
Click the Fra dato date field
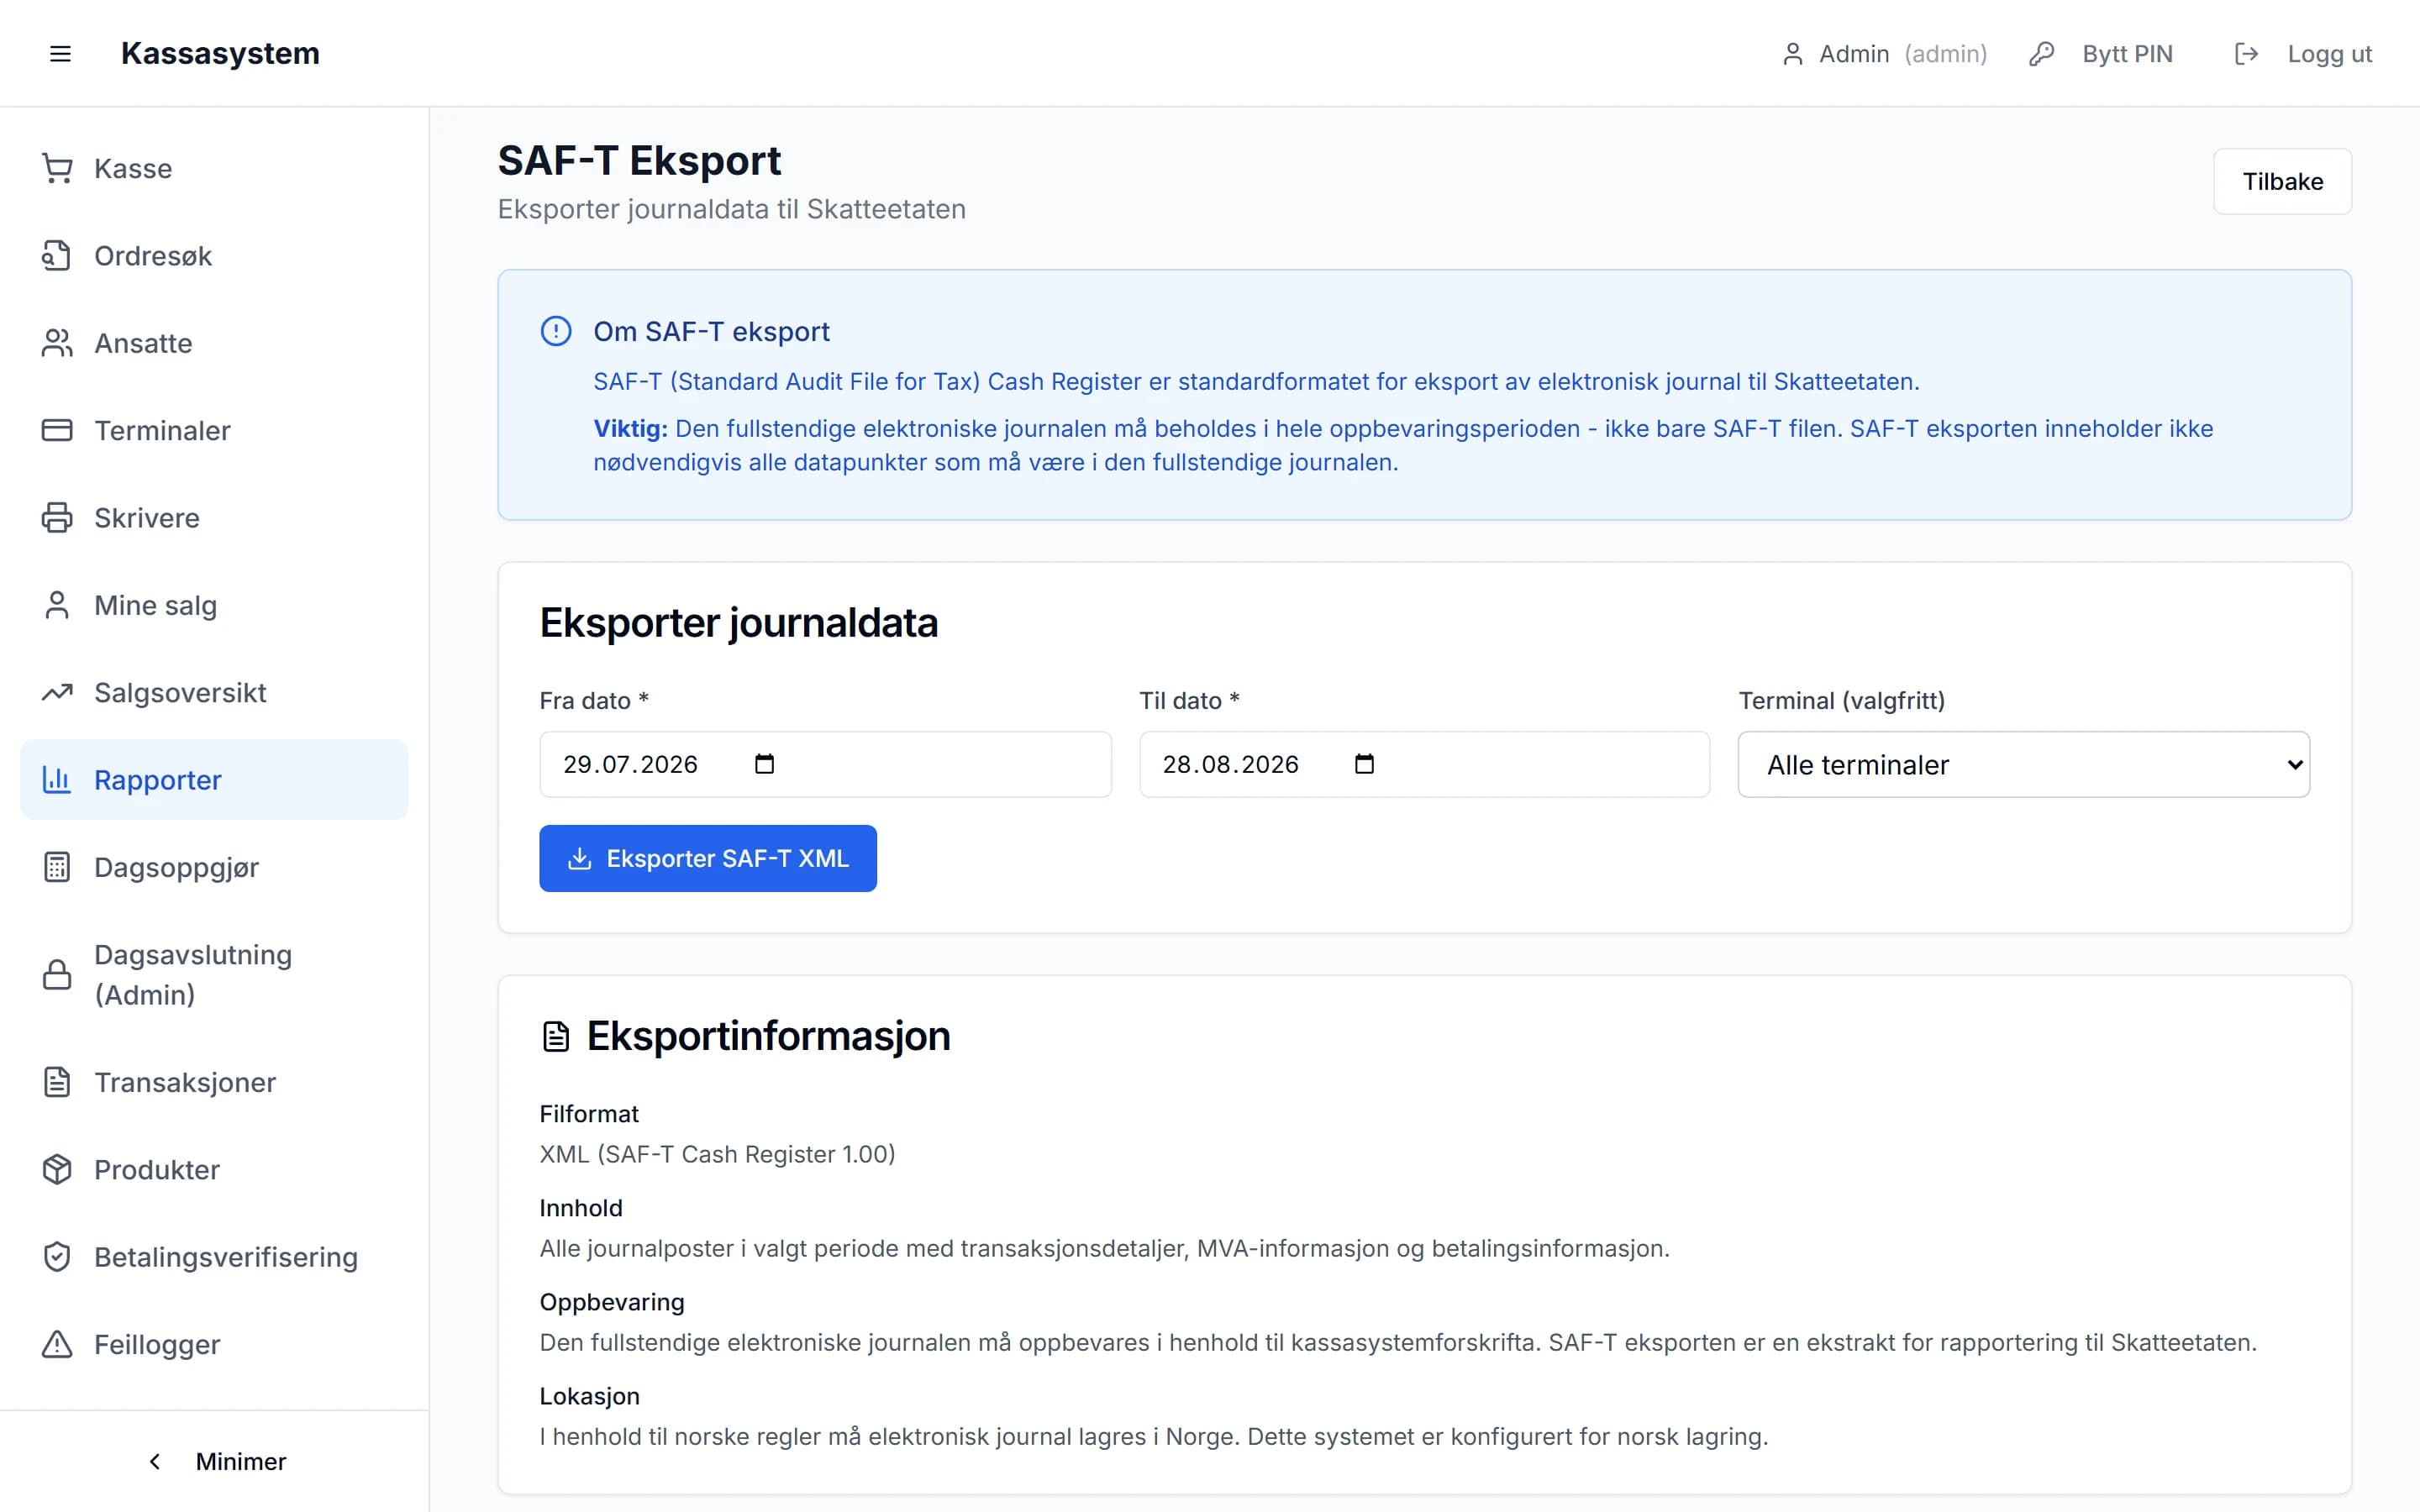pos(825,764)
